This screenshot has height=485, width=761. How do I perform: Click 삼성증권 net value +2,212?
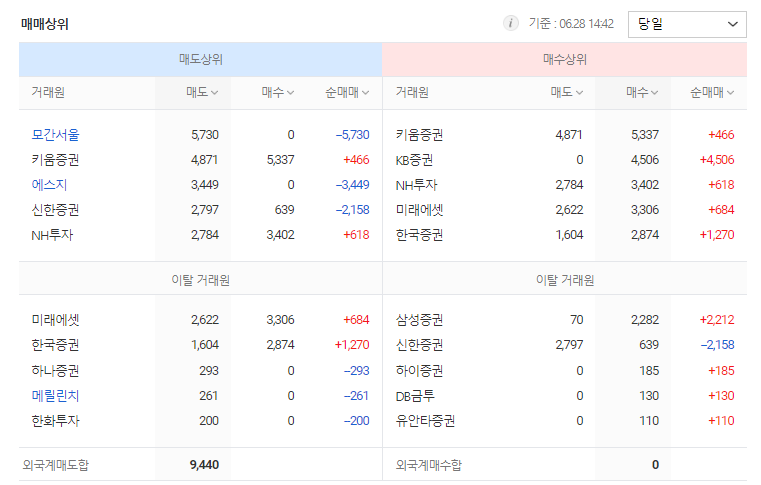717,319
